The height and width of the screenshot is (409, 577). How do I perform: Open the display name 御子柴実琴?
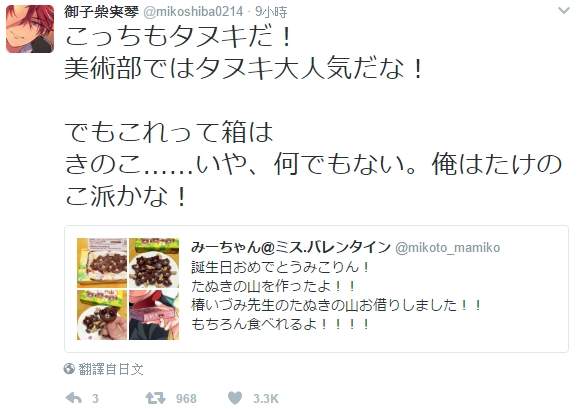pyautogui.click(x=101, y=12)
